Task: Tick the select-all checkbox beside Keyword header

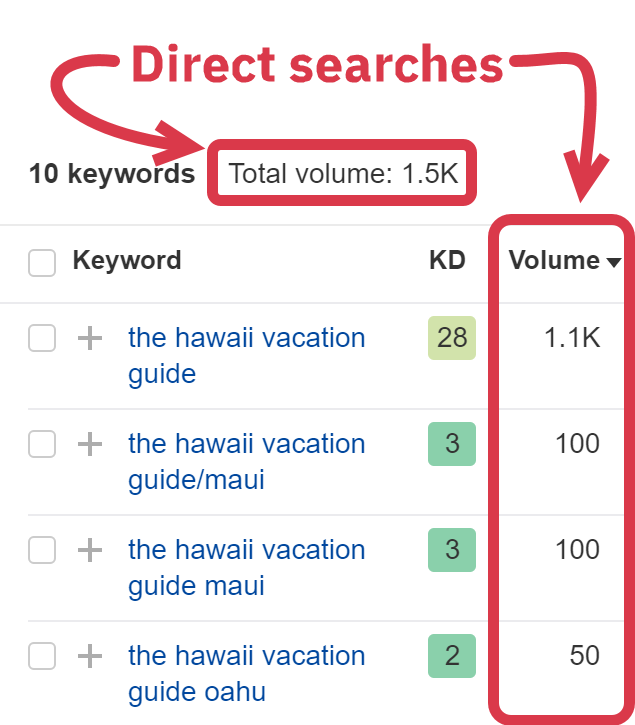Action: pos(42,263)
